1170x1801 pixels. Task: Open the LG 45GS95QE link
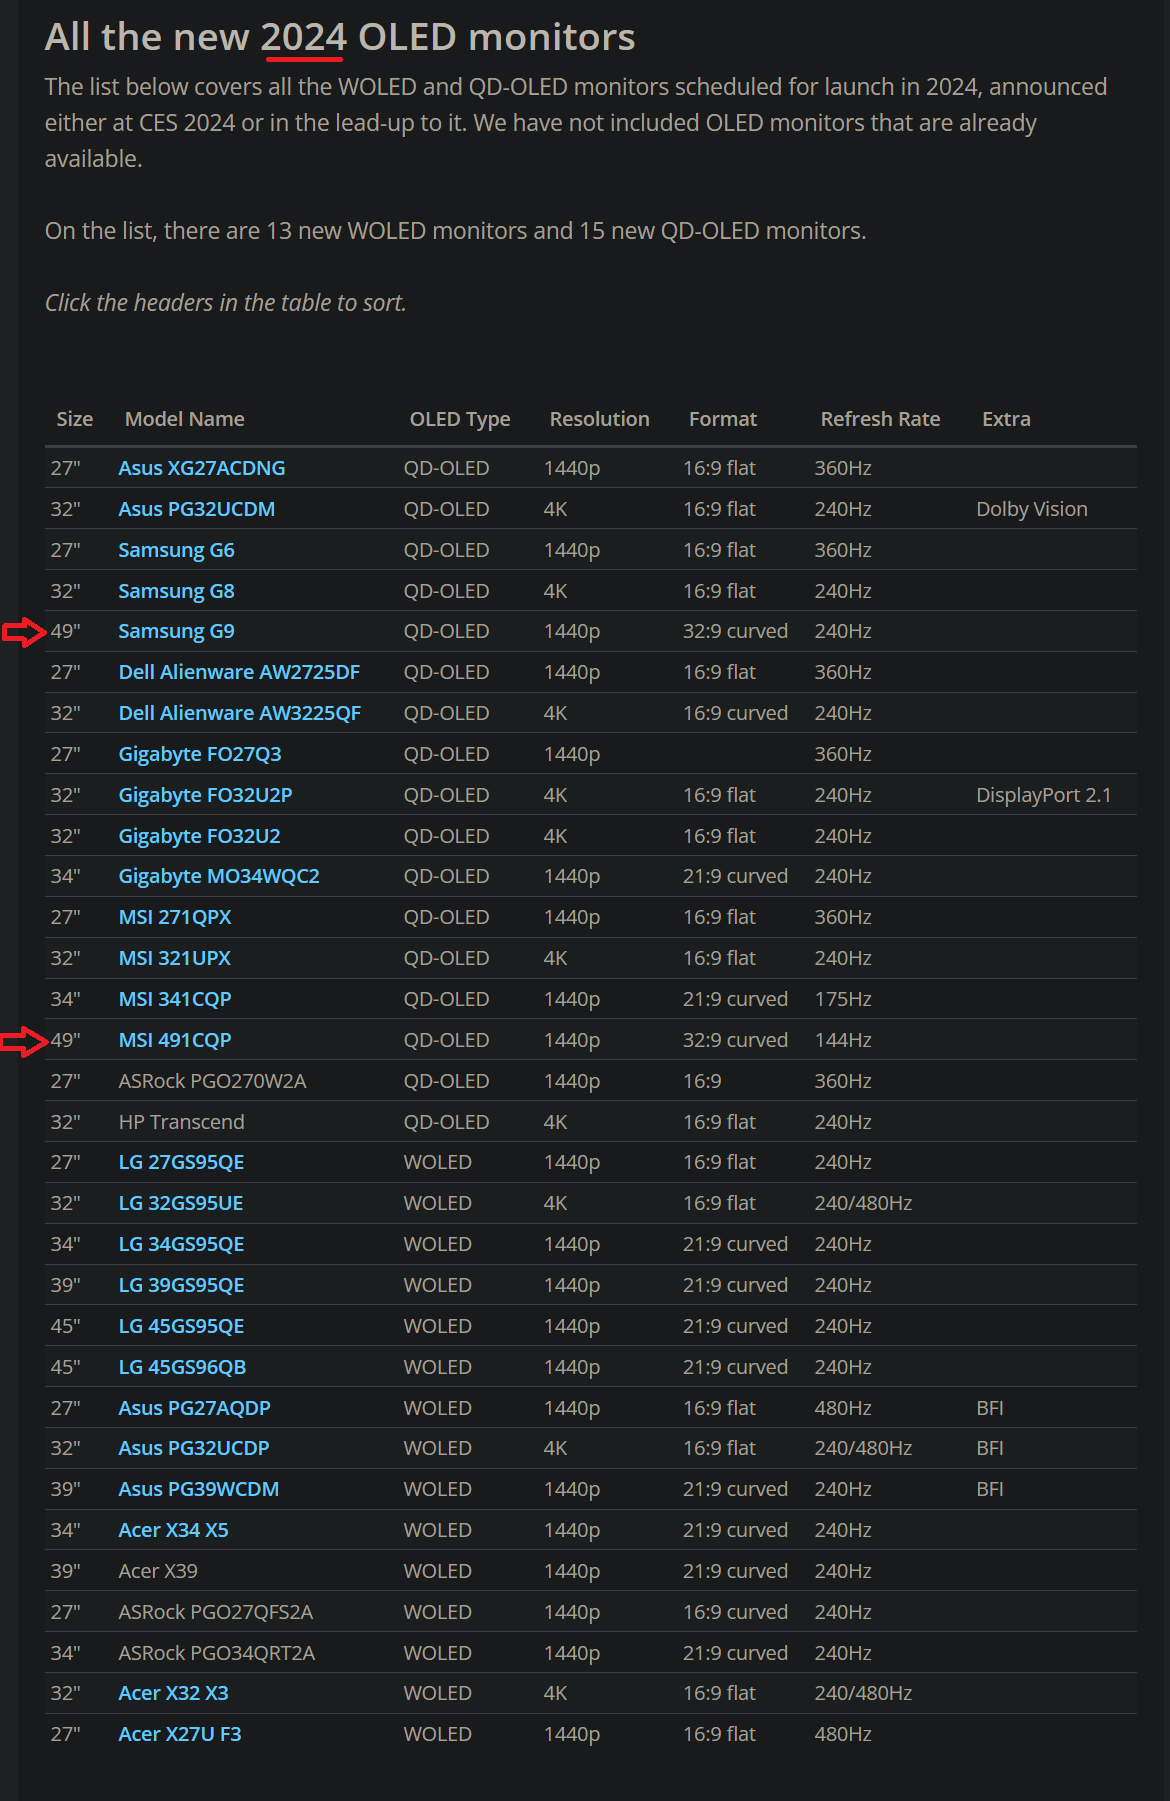coord(182,1326)
